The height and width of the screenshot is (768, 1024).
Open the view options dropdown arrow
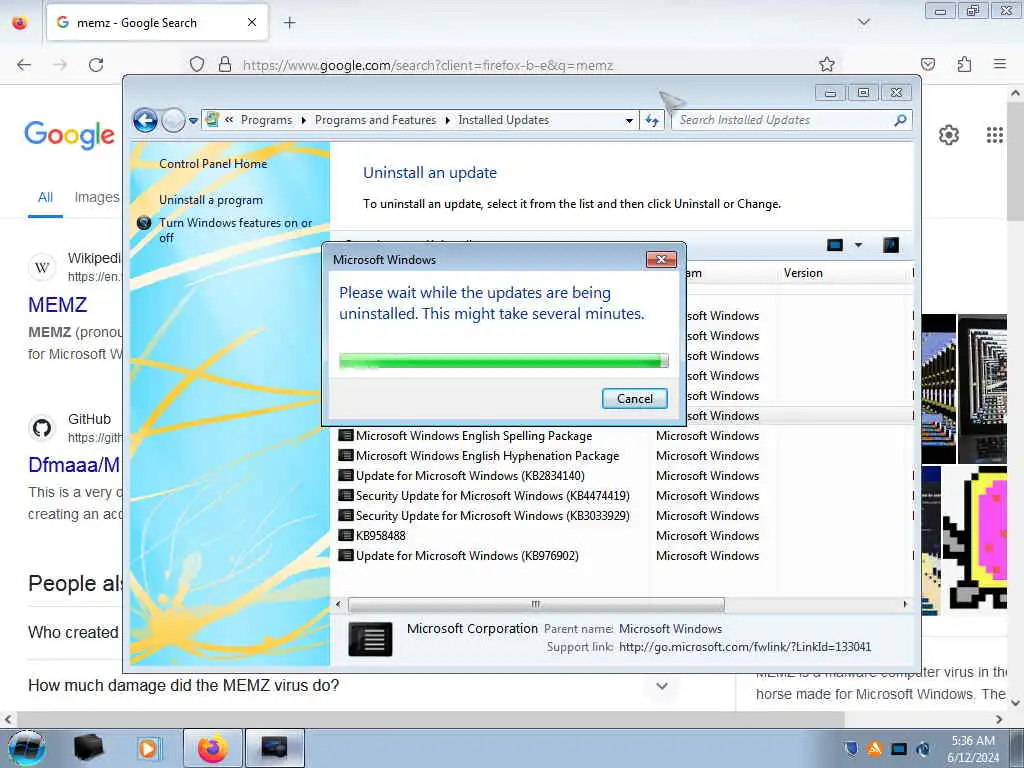pyautogui.click(x=858, y=246)
